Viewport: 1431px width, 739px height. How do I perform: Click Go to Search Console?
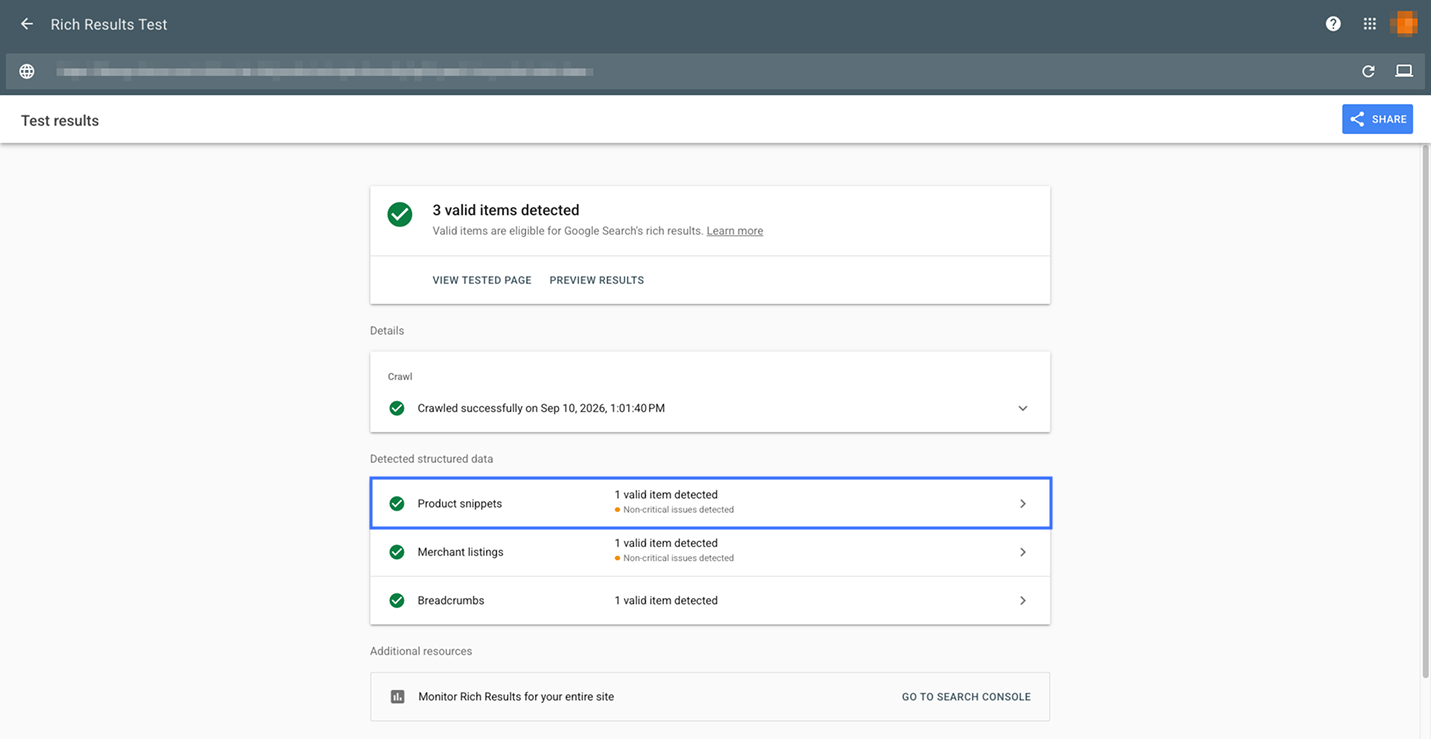pyautogui.click(x=966, y=697)
